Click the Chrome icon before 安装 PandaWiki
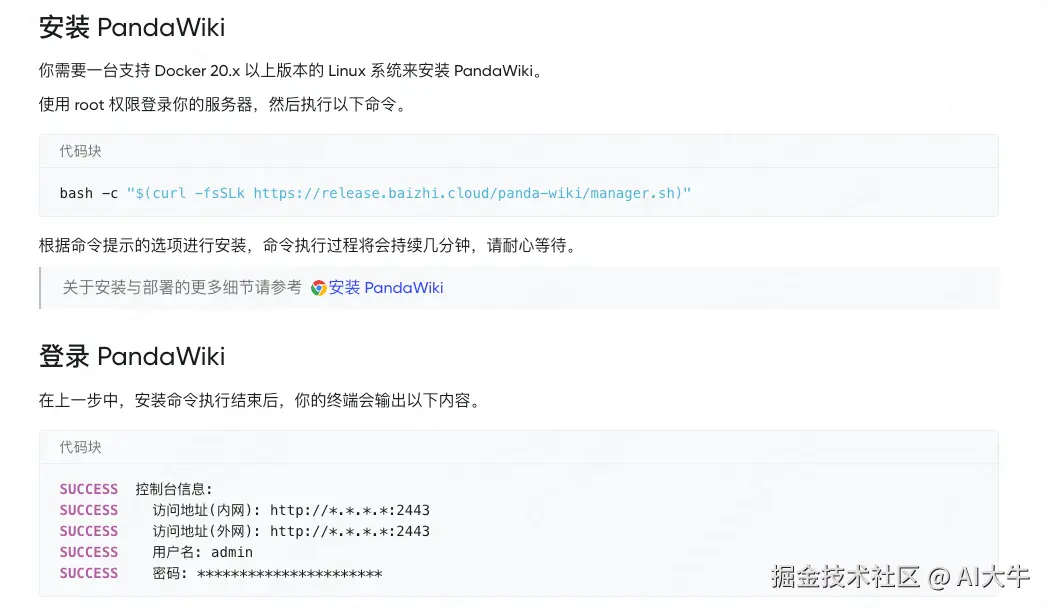Viewport: 1049px width, 609px height. (318, 288)
